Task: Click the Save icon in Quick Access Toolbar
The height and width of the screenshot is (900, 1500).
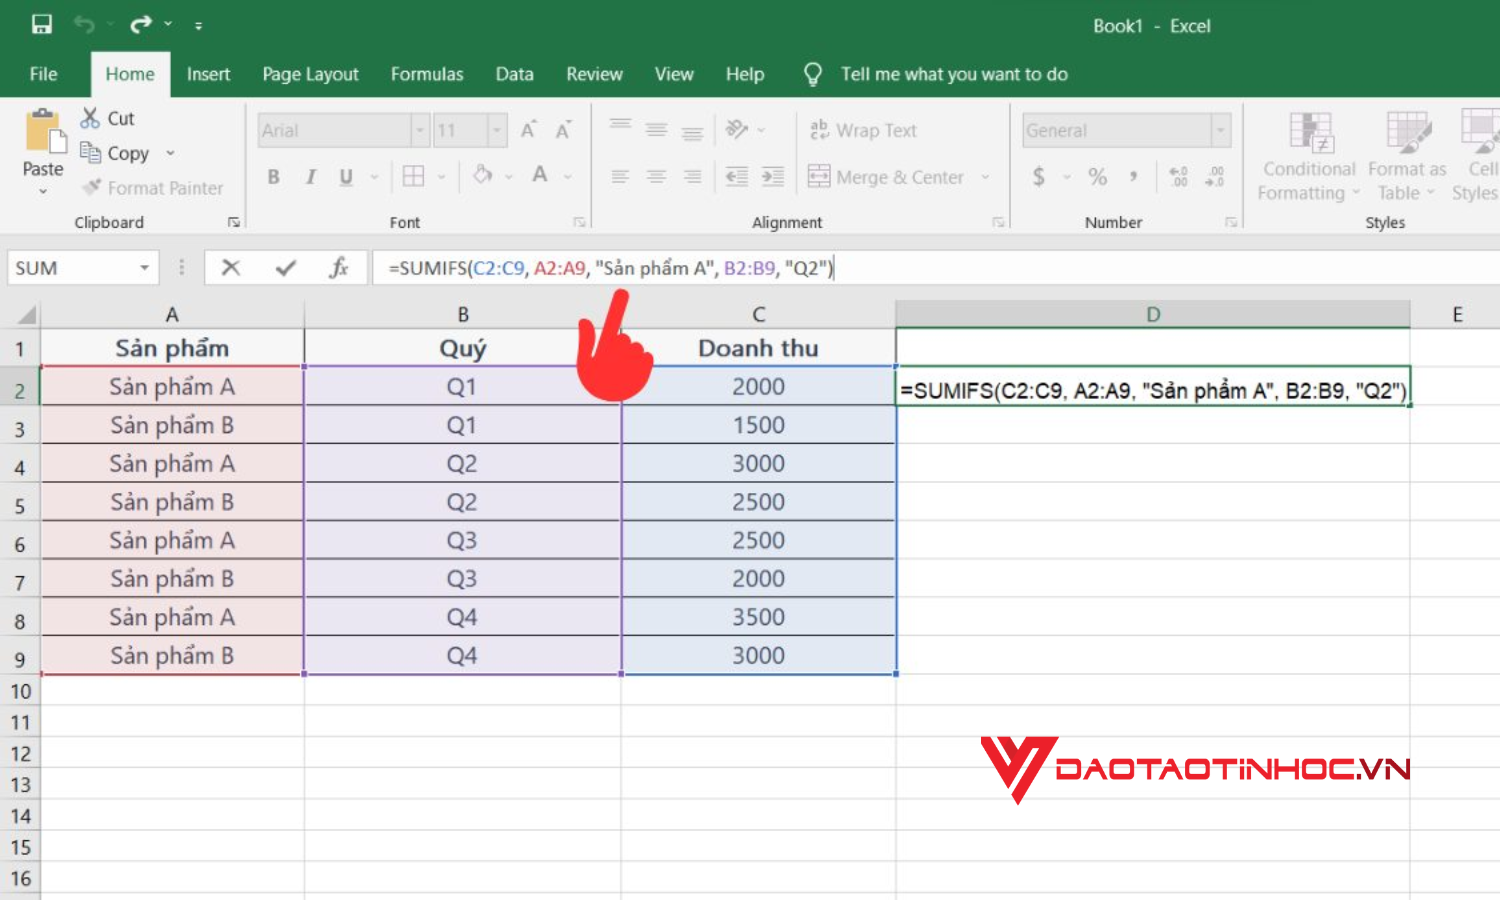Action: (x=40, y=25)
